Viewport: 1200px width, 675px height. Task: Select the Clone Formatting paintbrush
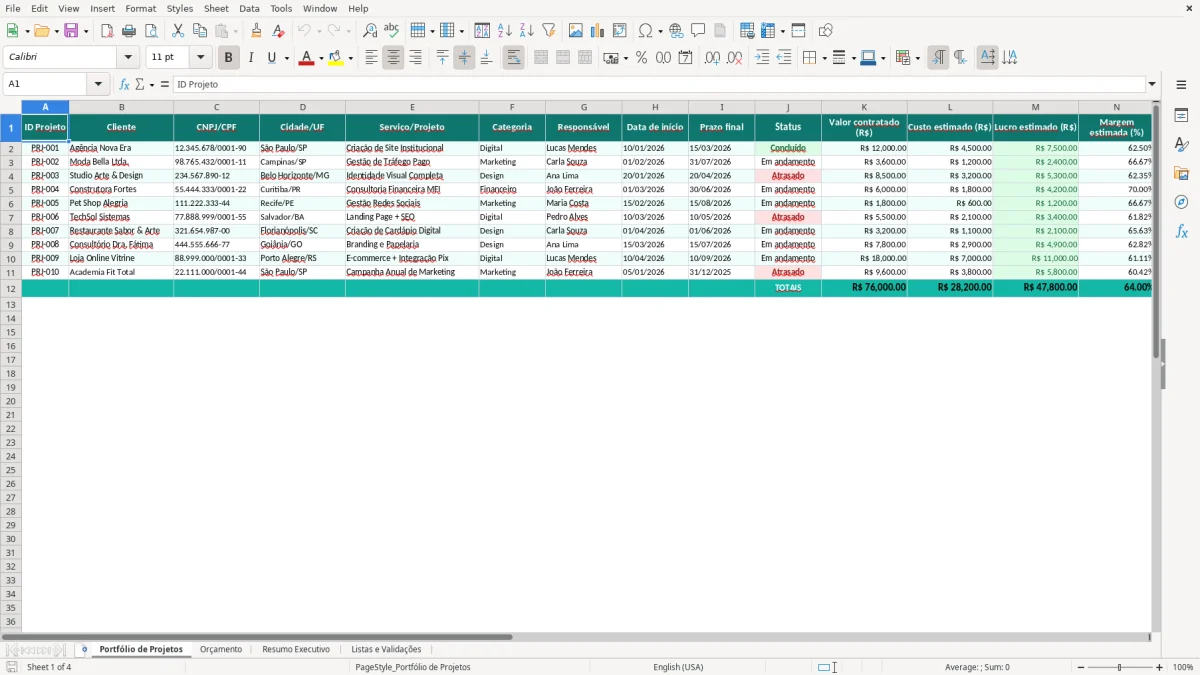coord(257,31)
